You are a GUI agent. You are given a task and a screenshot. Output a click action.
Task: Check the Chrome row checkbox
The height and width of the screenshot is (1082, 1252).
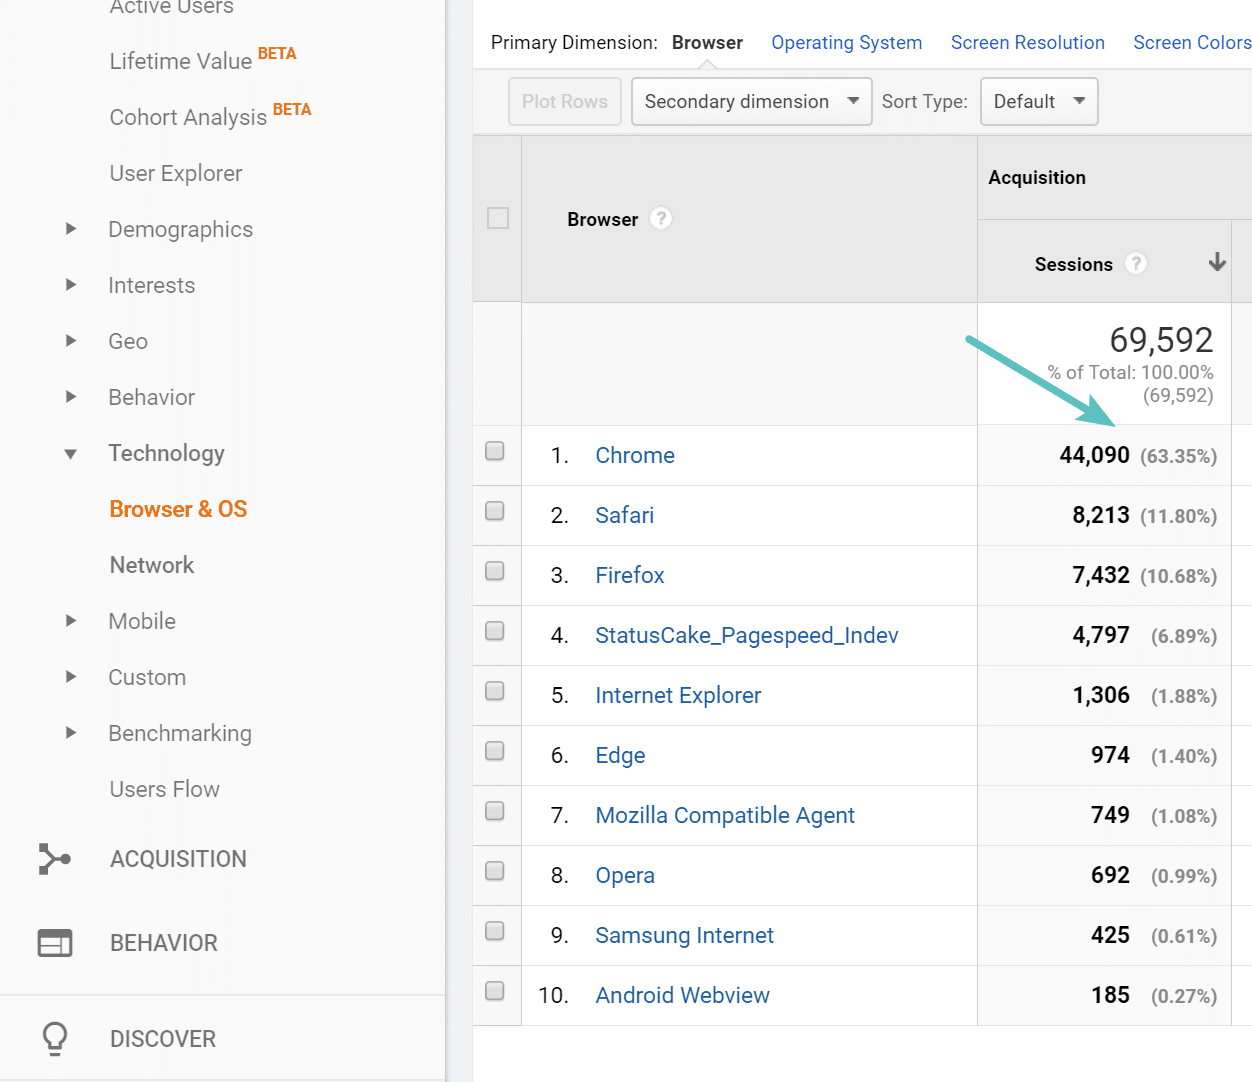495,451
